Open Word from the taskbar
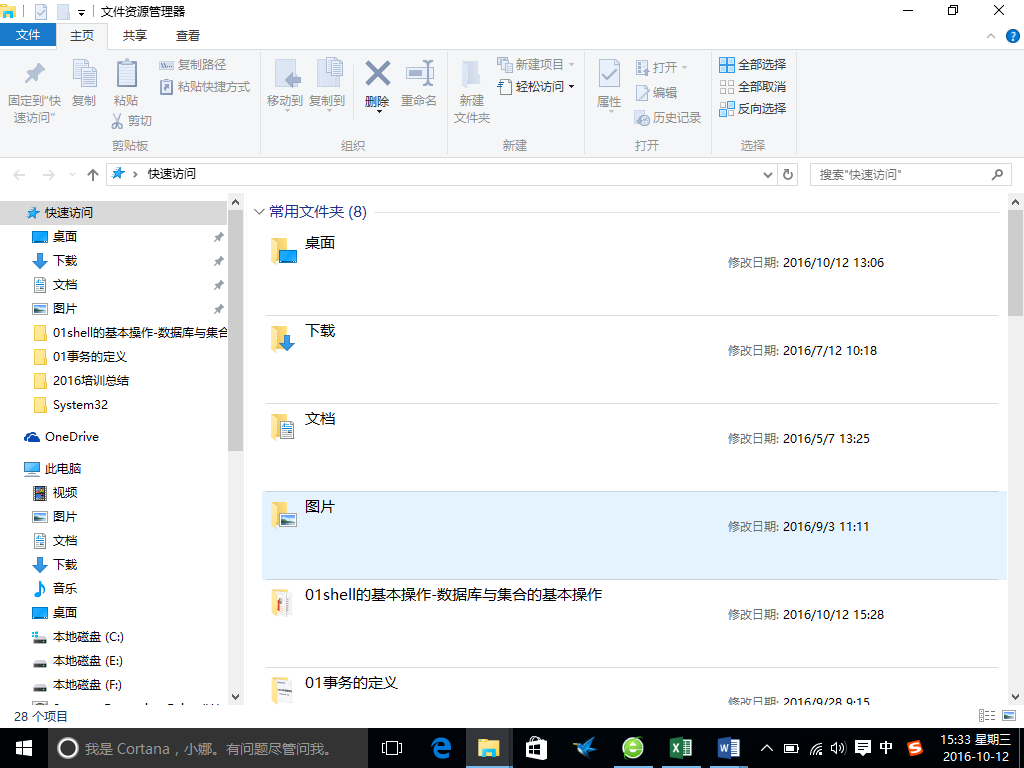This screenshot has width=1024, height=768. [728, 748]
